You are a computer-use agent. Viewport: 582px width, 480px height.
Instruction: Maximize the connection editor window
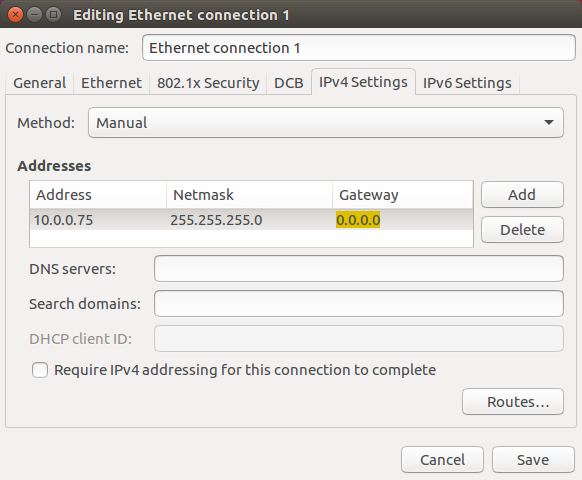click(53, 15)
